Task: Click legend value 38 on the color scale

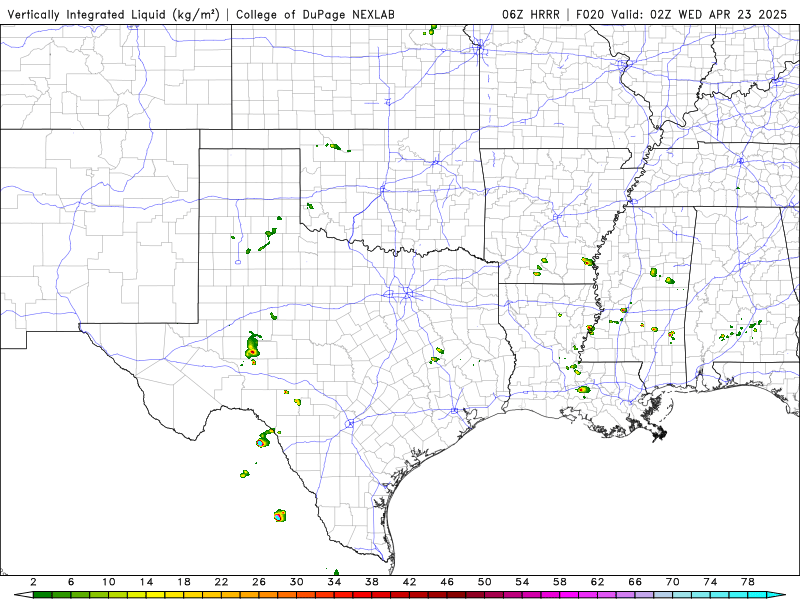Action: click(372, 582)
